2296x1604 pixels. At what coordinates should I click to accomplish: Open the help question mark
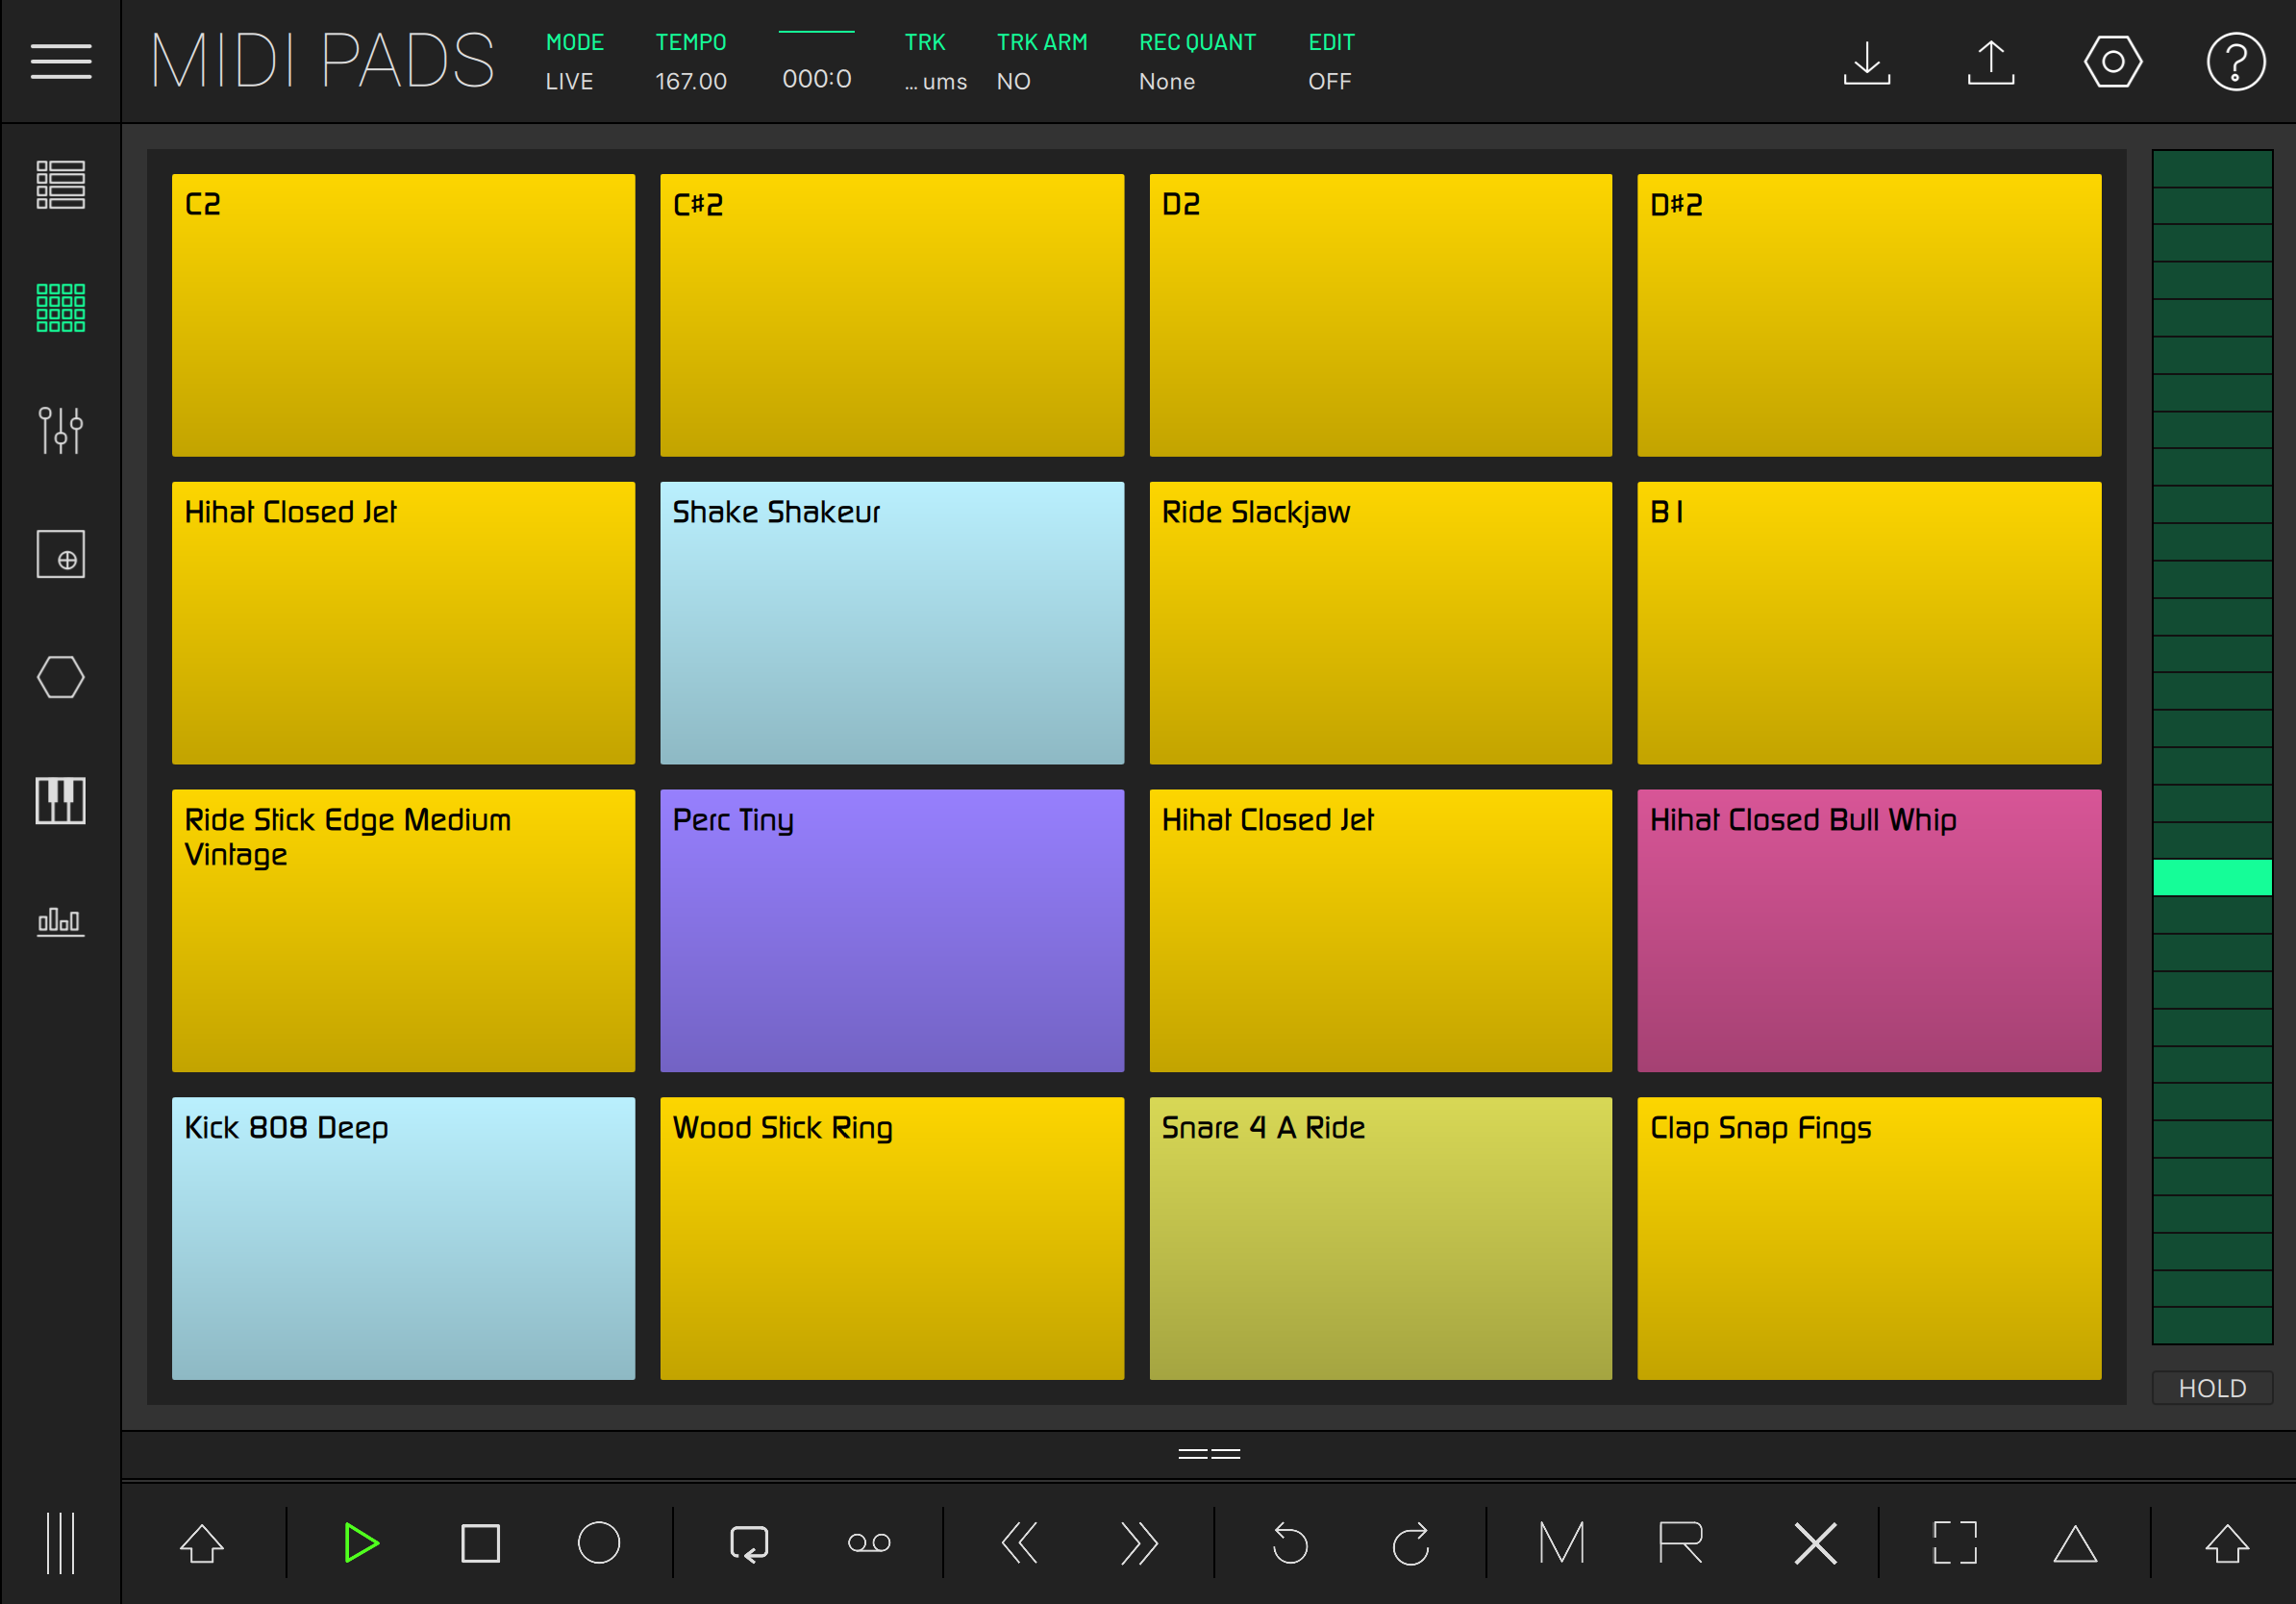coord(2236,62)
